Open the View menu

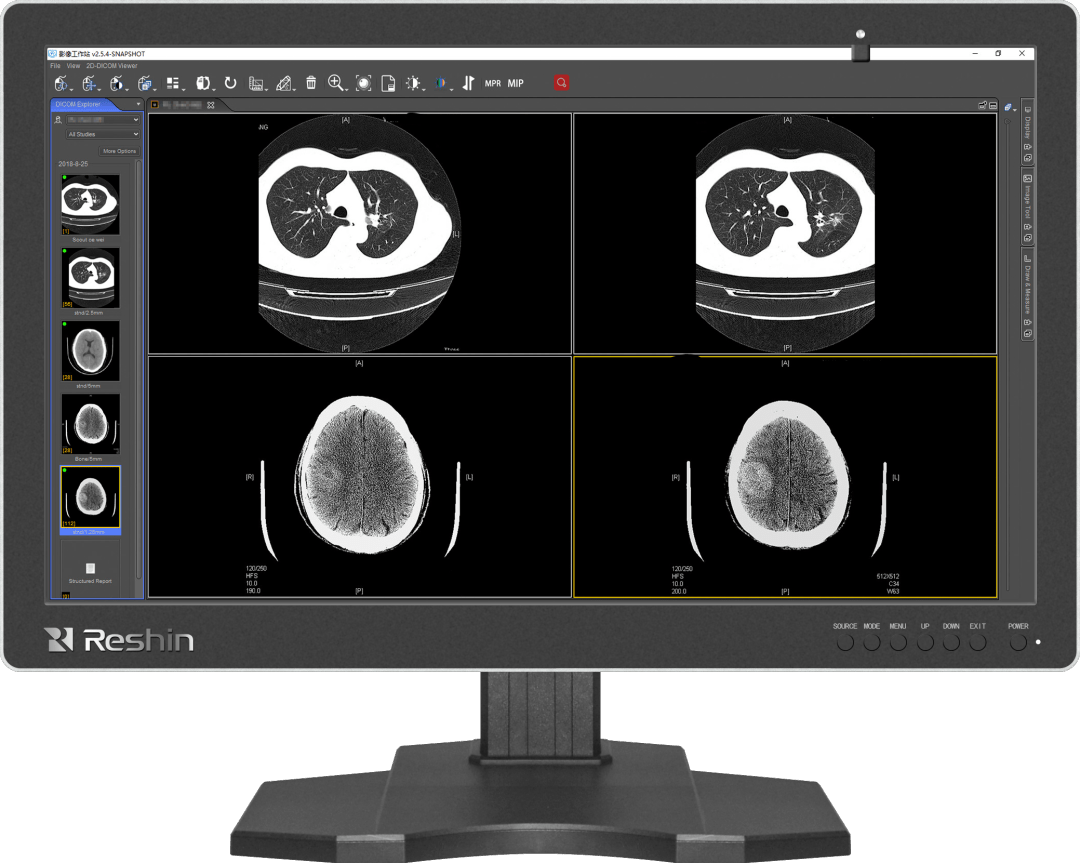(74, 66)
